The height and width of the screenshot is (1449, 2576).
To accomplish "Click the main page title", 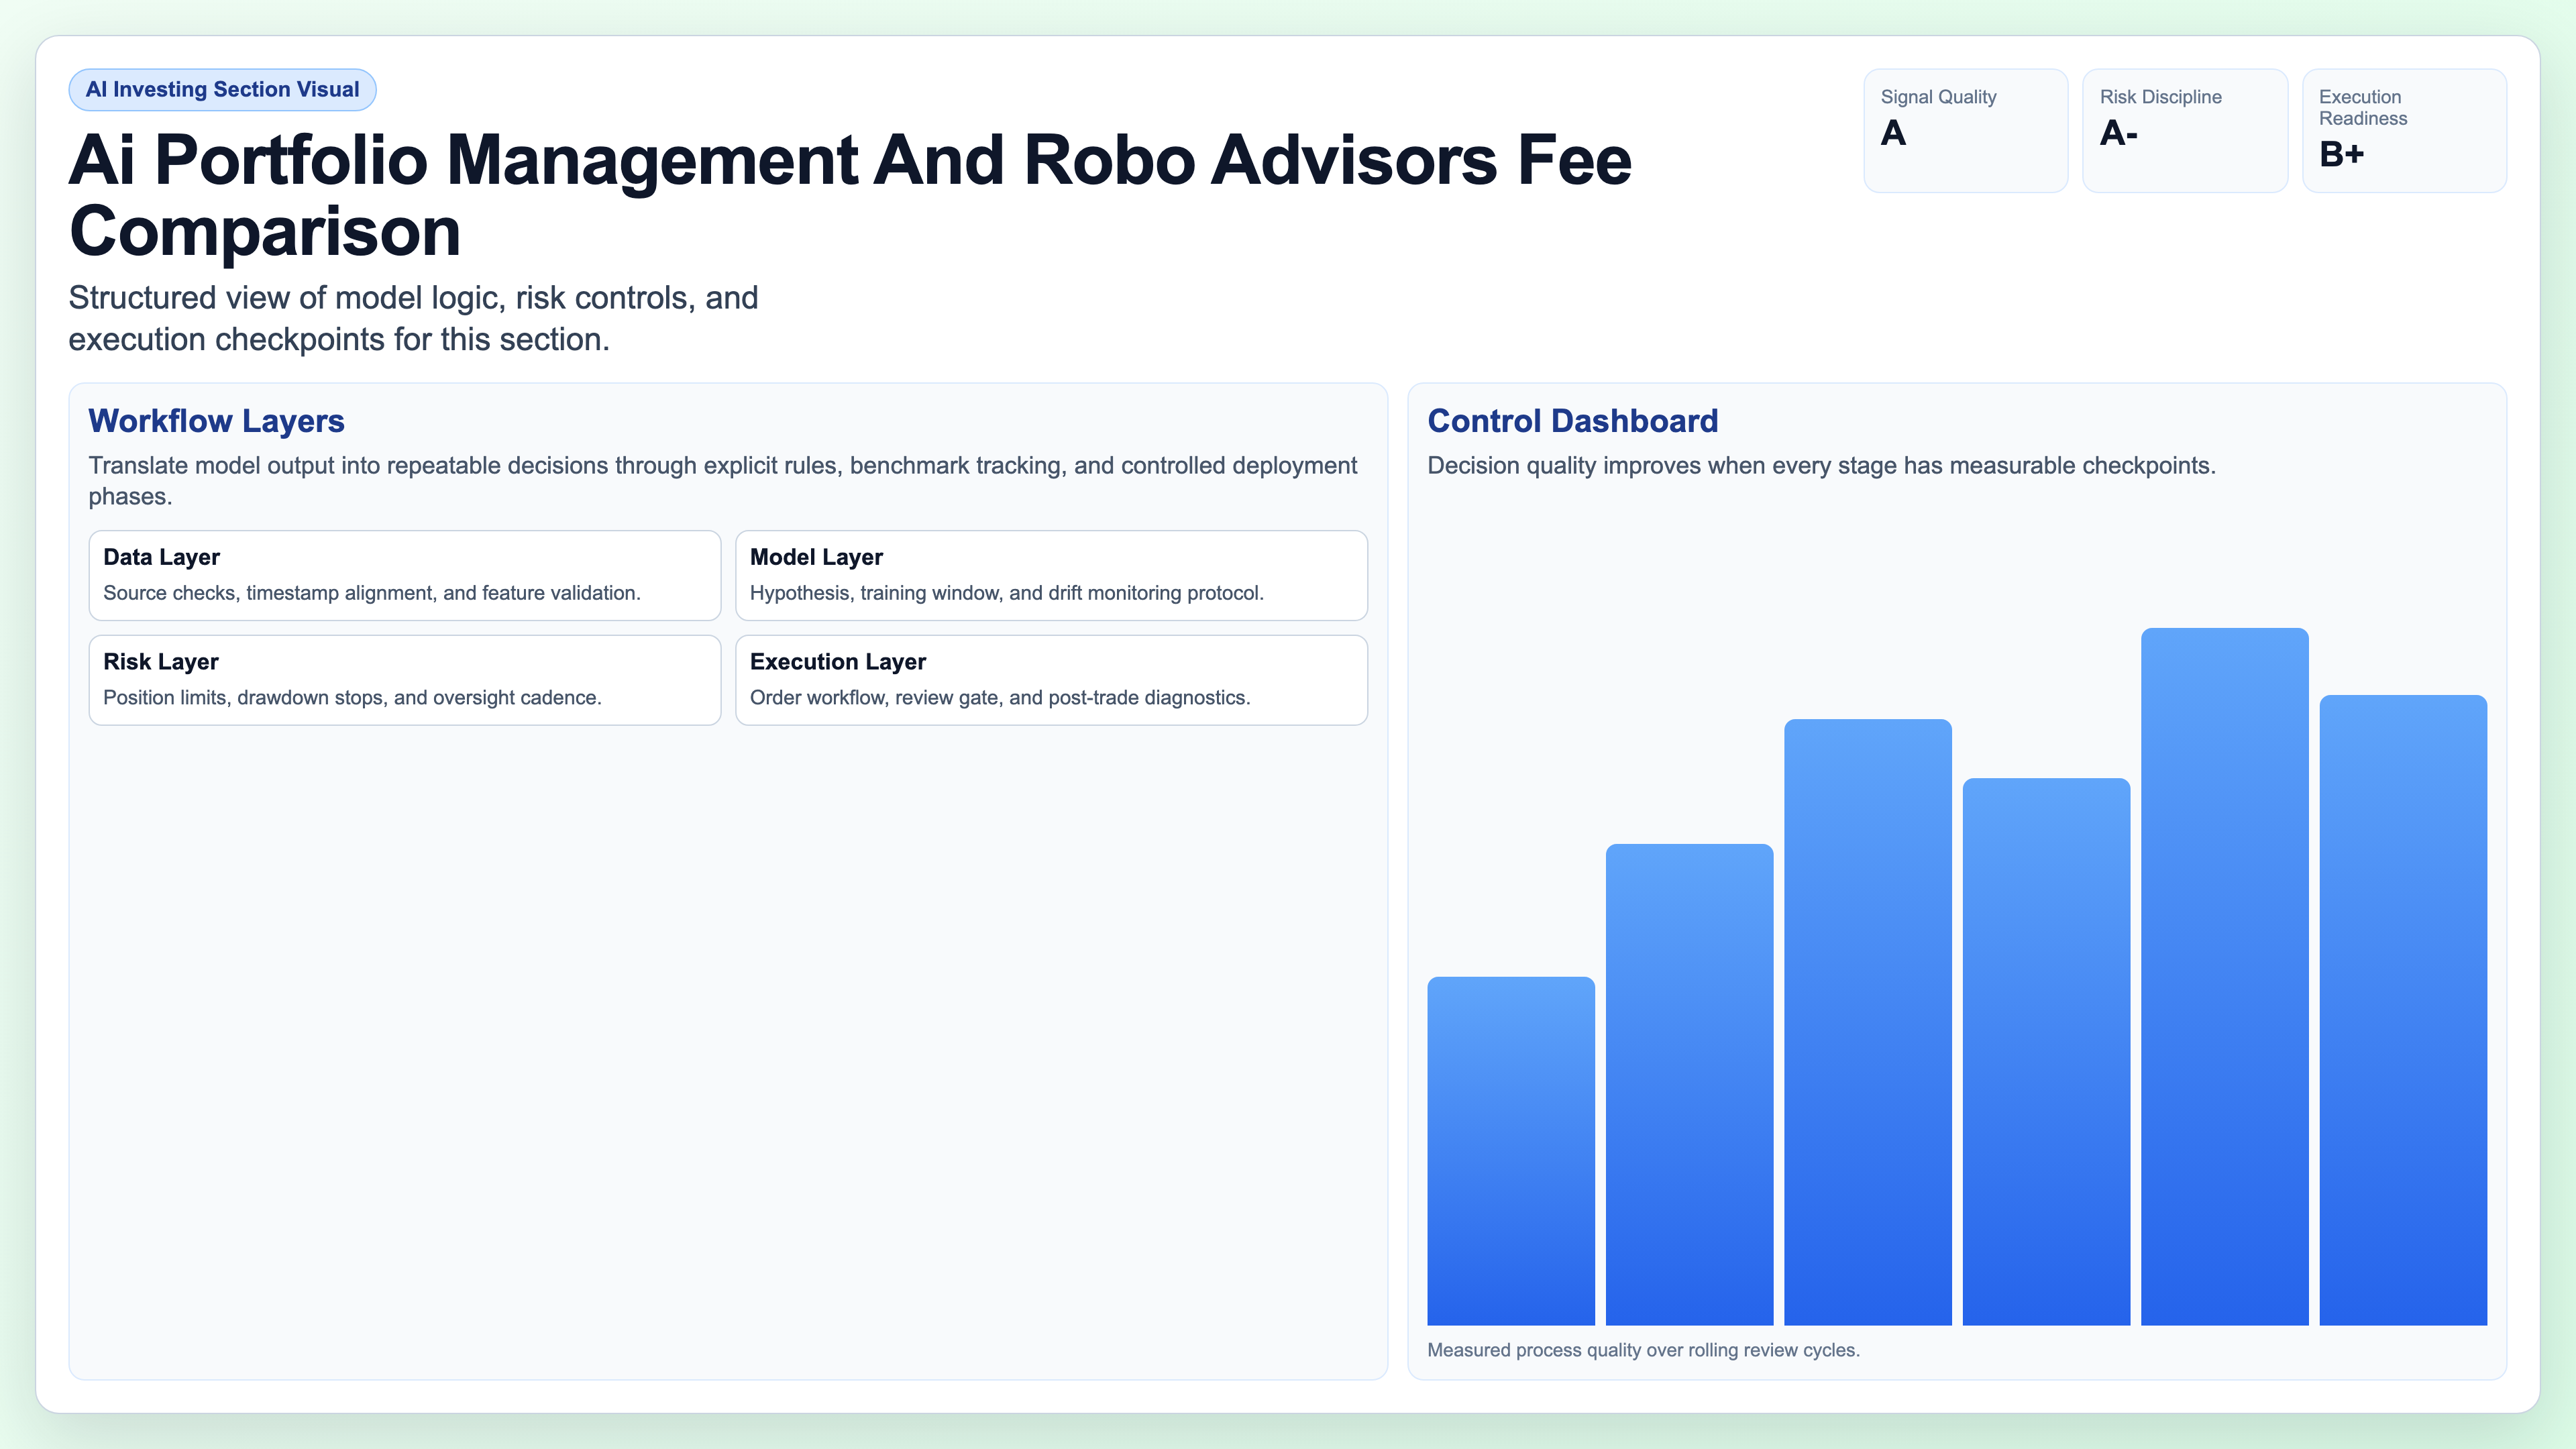I will (x=849, y=196).
